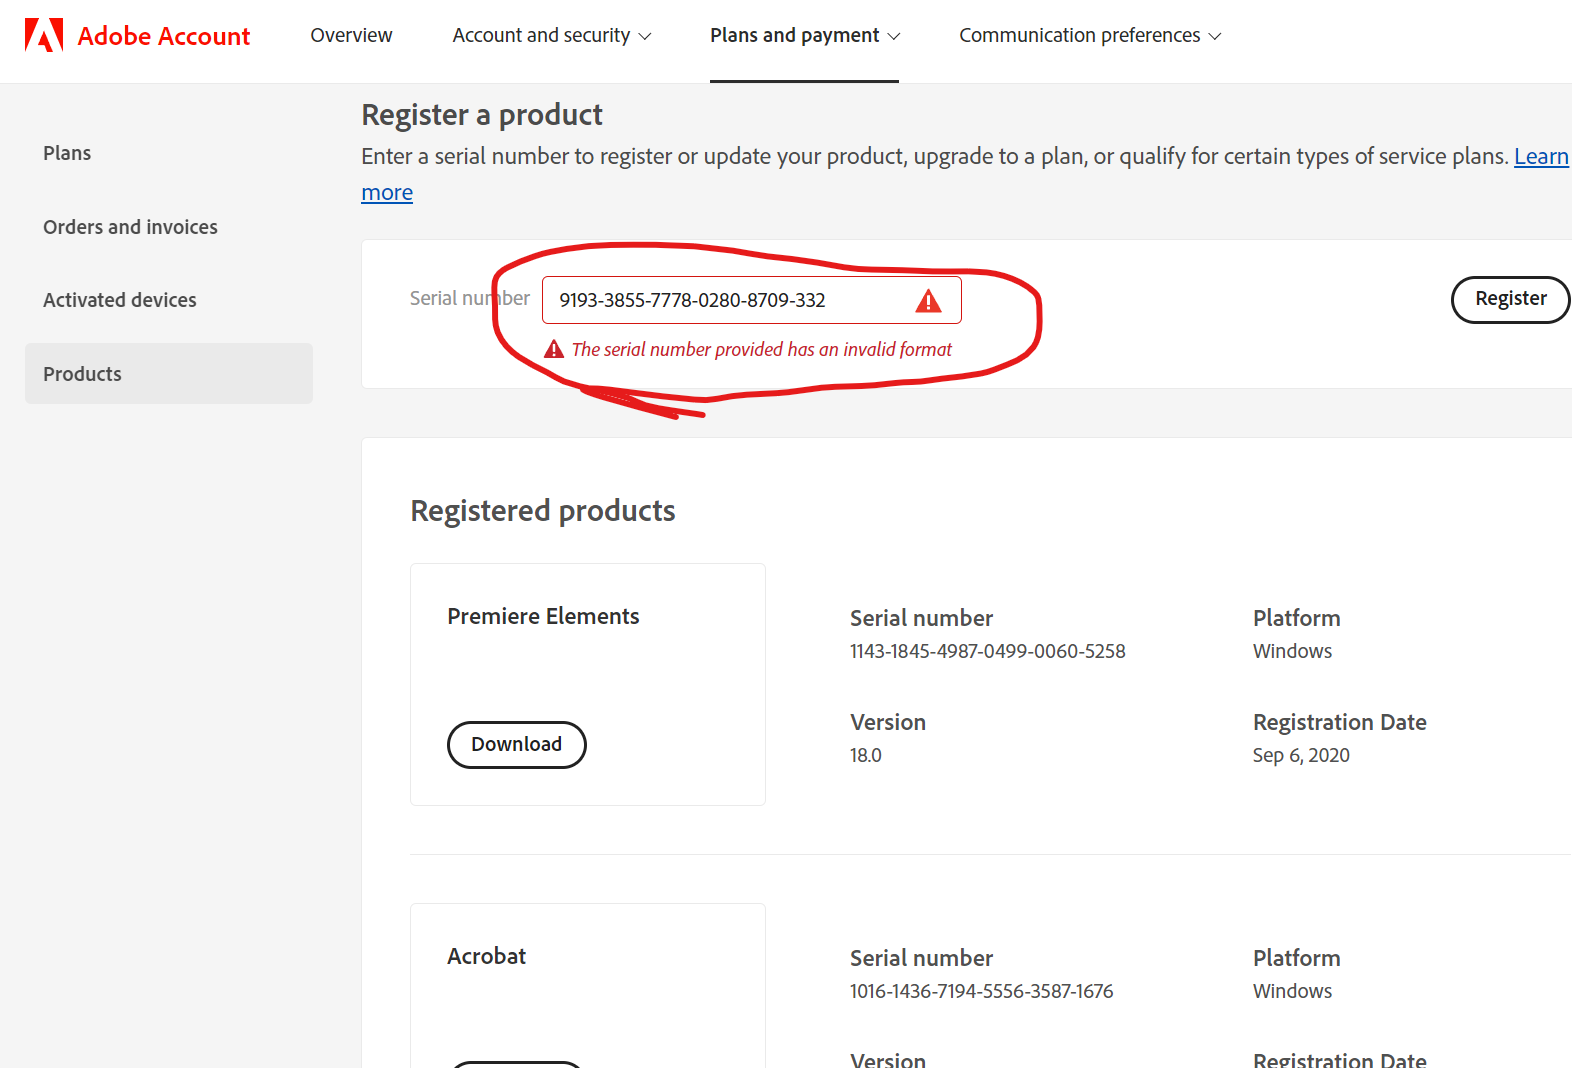Click the Acrobat product title

point(486,956)
